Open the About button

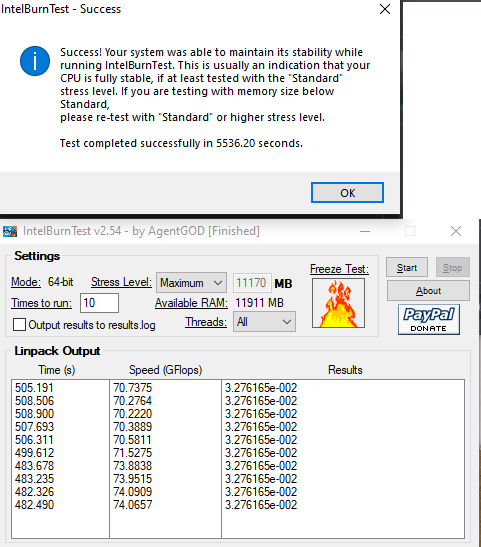click(x=428, y=291)
